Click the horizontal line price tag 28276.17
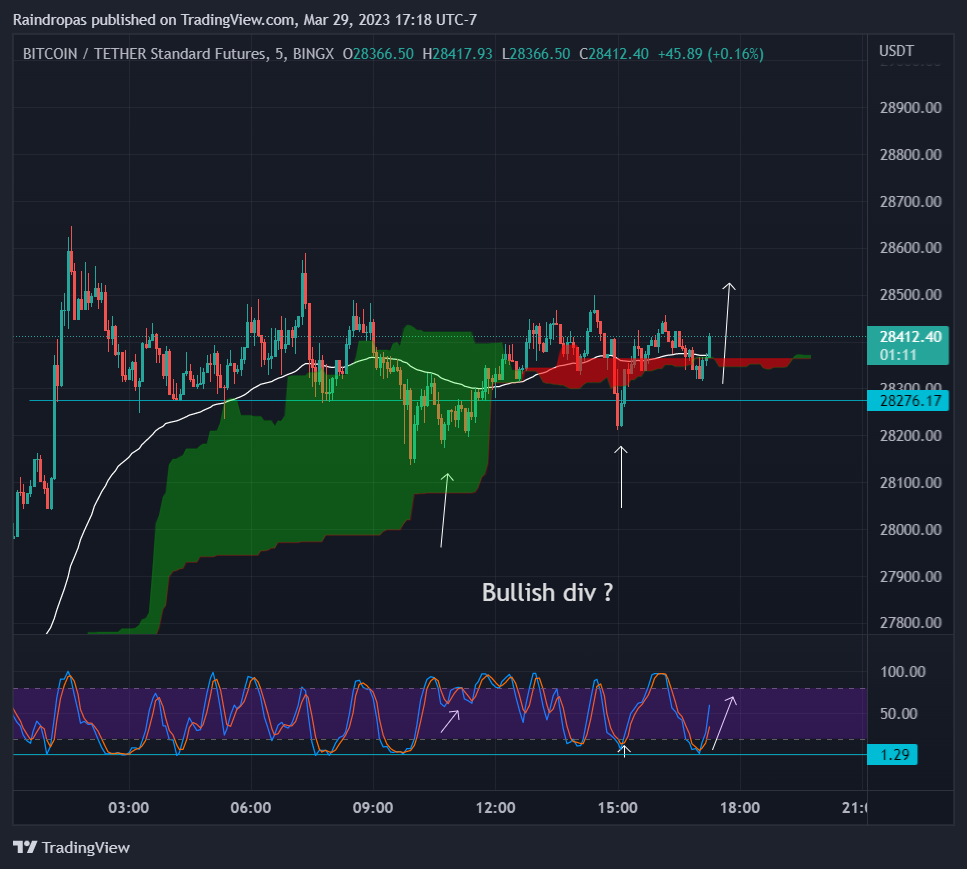Viewport: 967px width, 869px height. click(x=908, y=401)
